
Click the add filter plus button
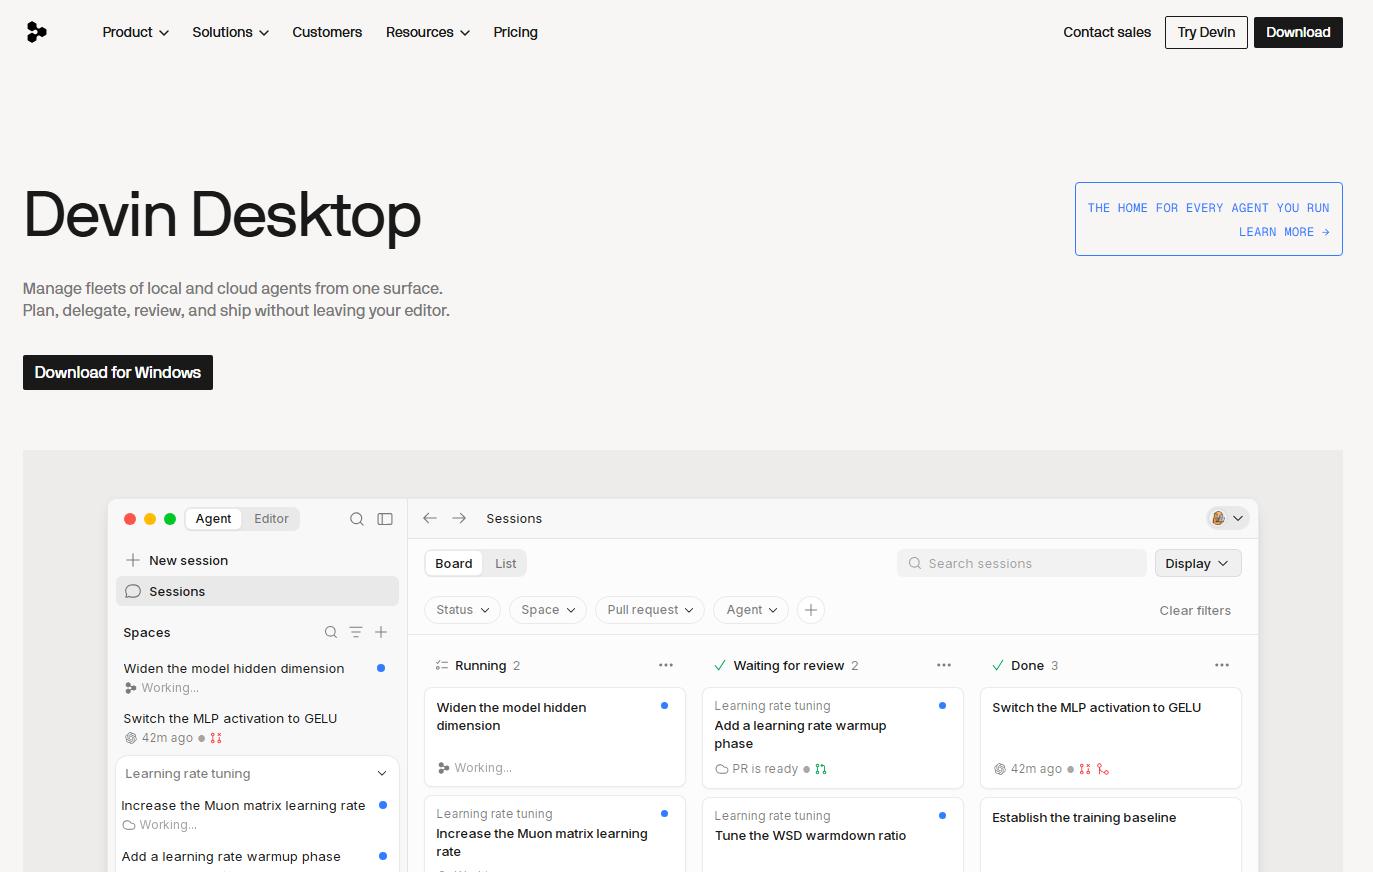click(x=811, y=610)
